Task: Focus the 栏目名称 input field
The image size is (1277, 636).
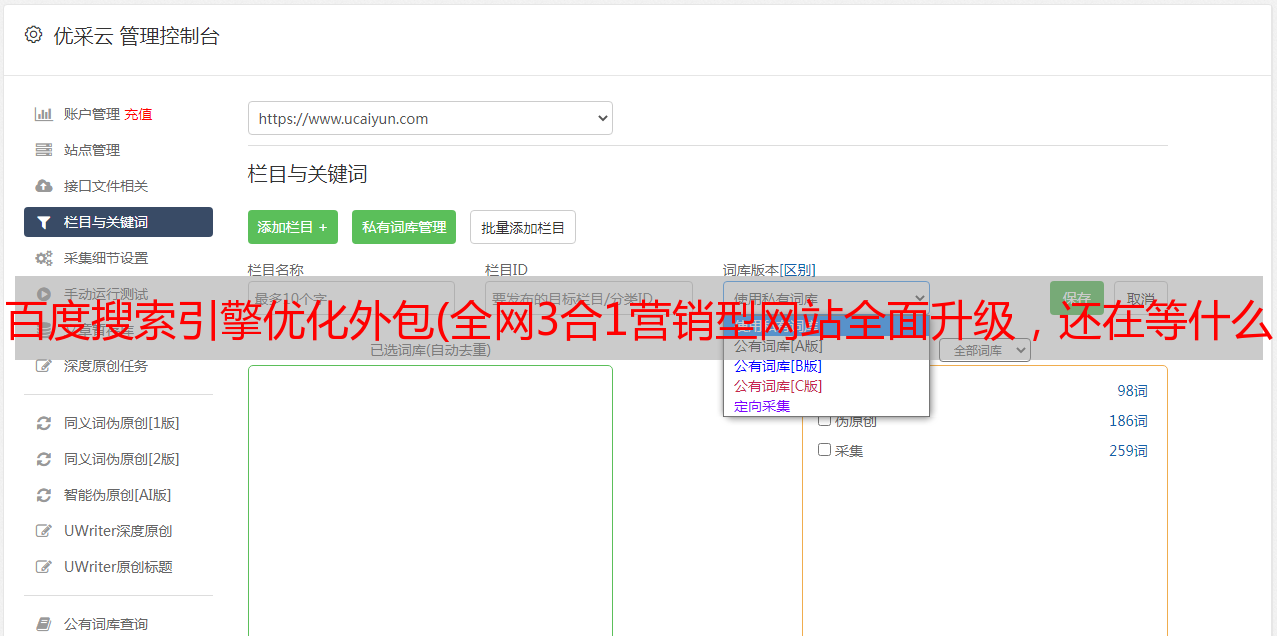Action: pos(351,298)
